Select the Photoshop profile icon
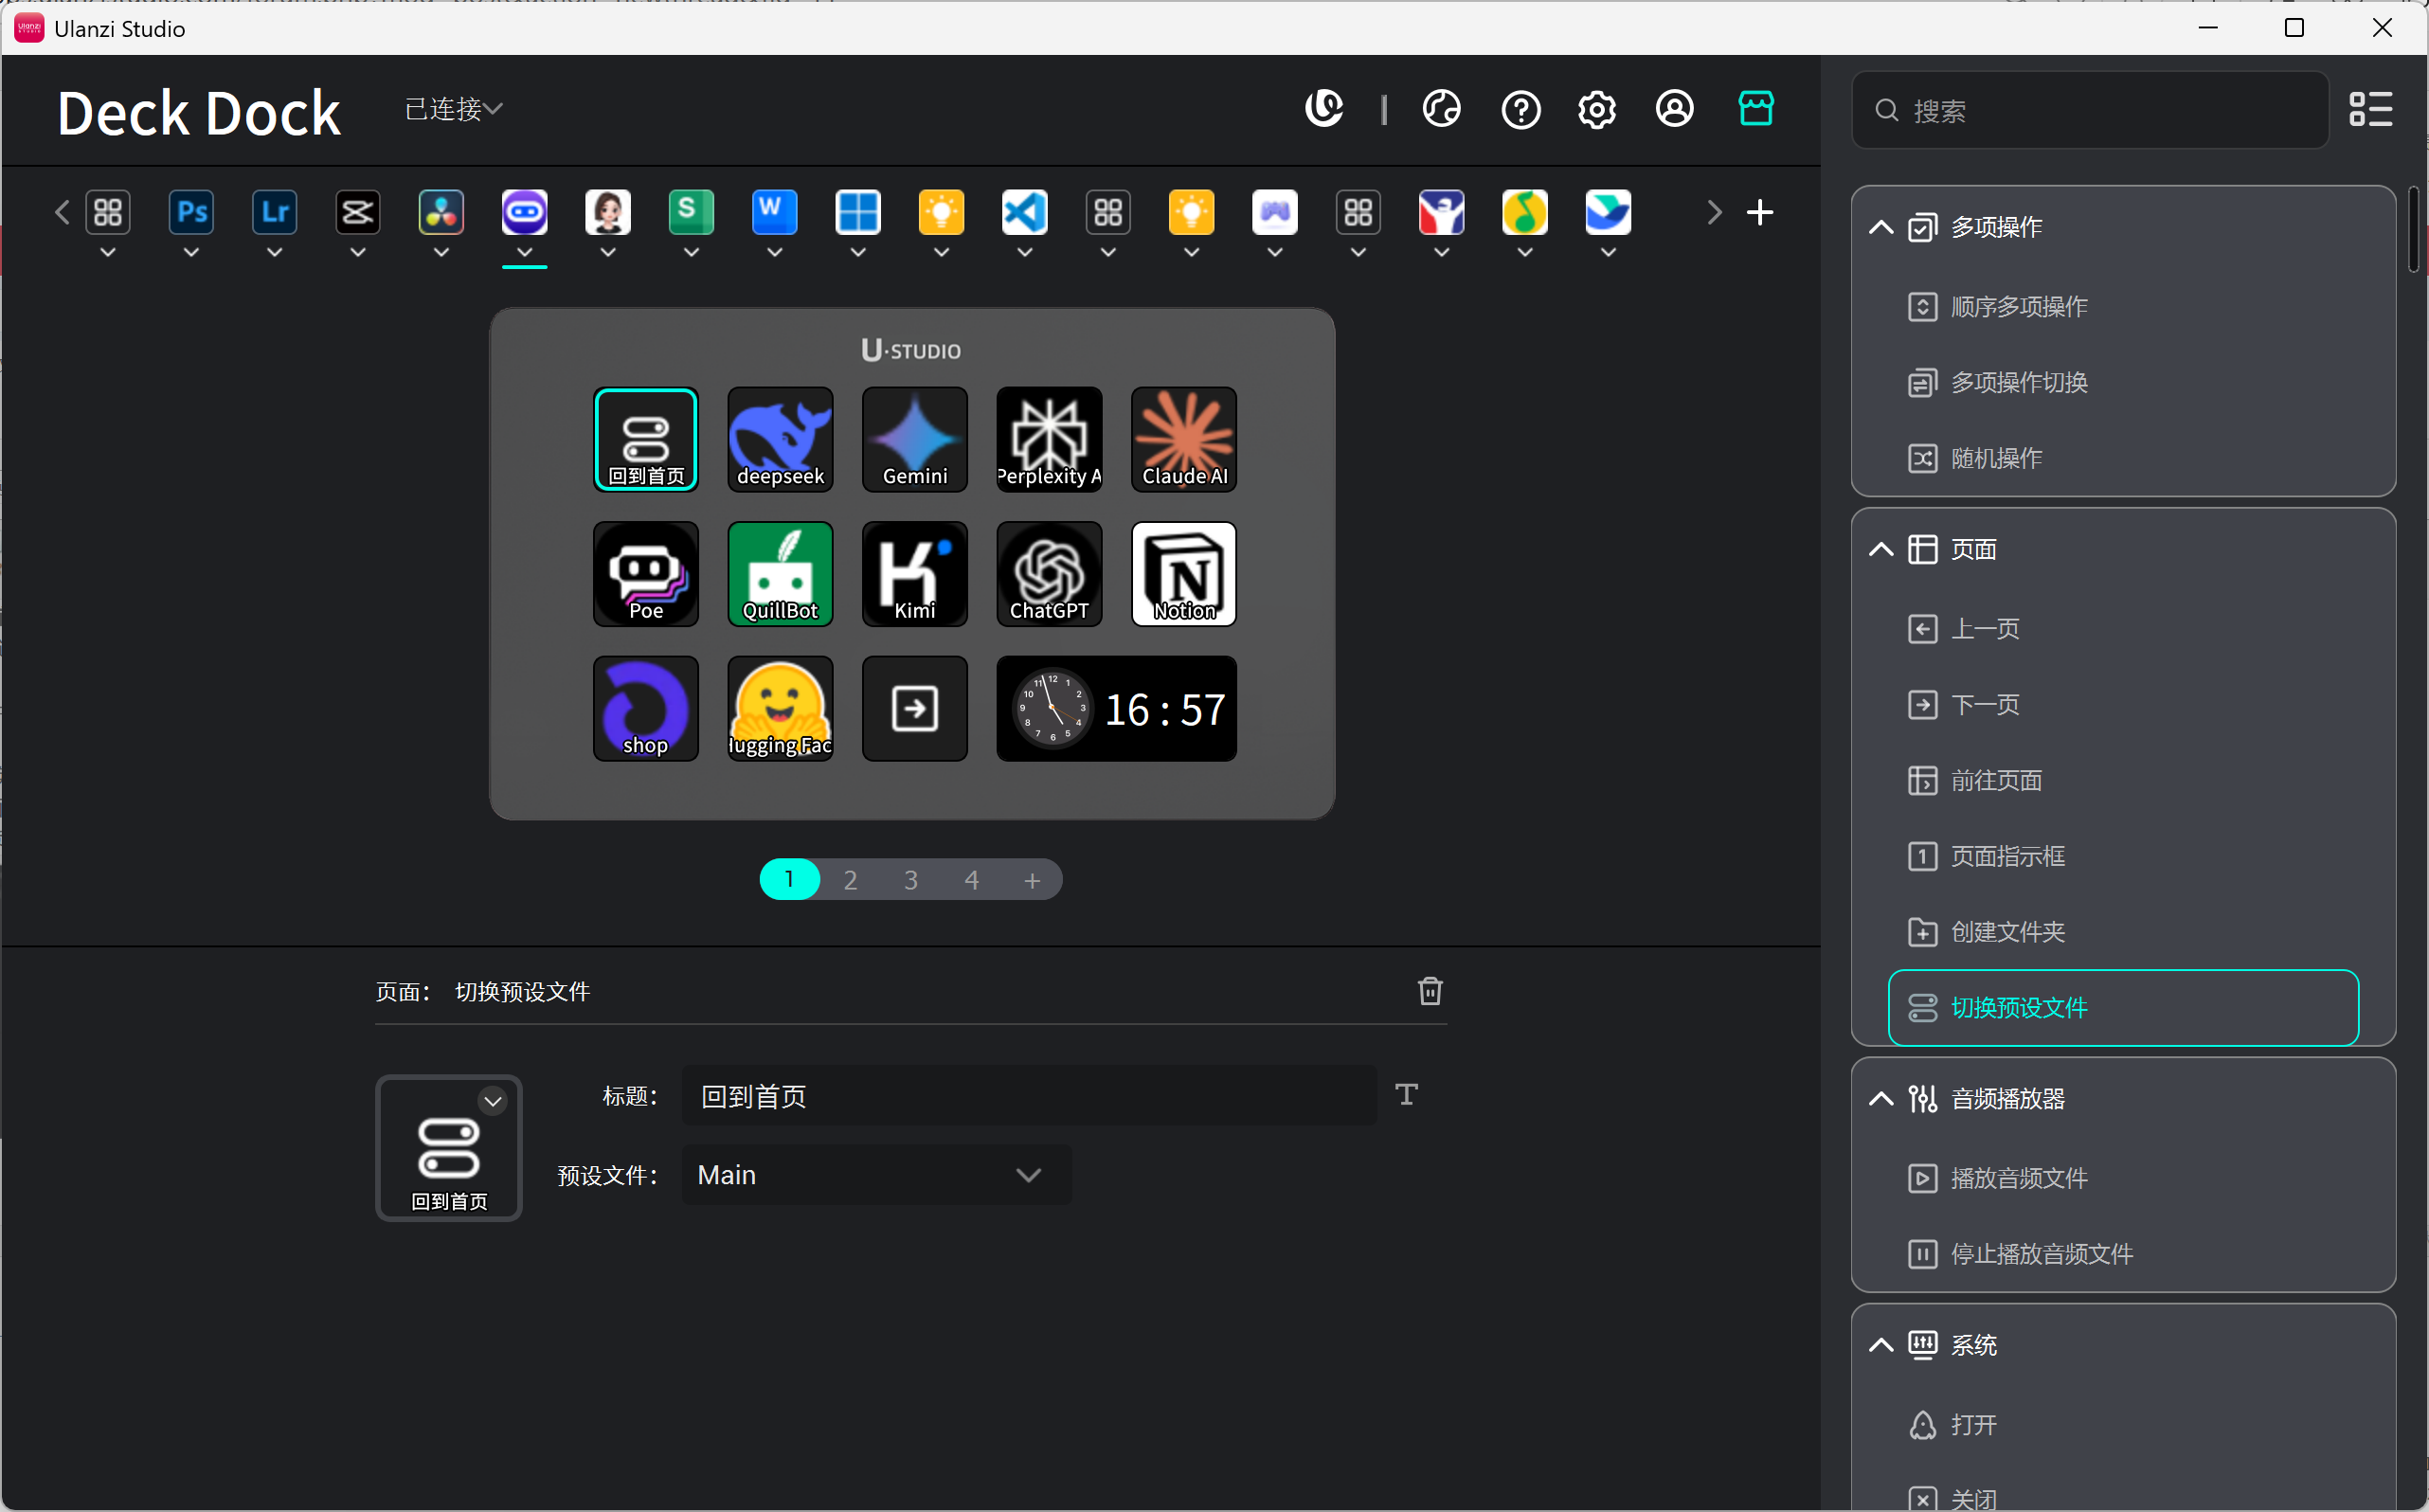The width and height of the screenshot is (2429, 1512). pyautogui.click(x=191, y=212)
